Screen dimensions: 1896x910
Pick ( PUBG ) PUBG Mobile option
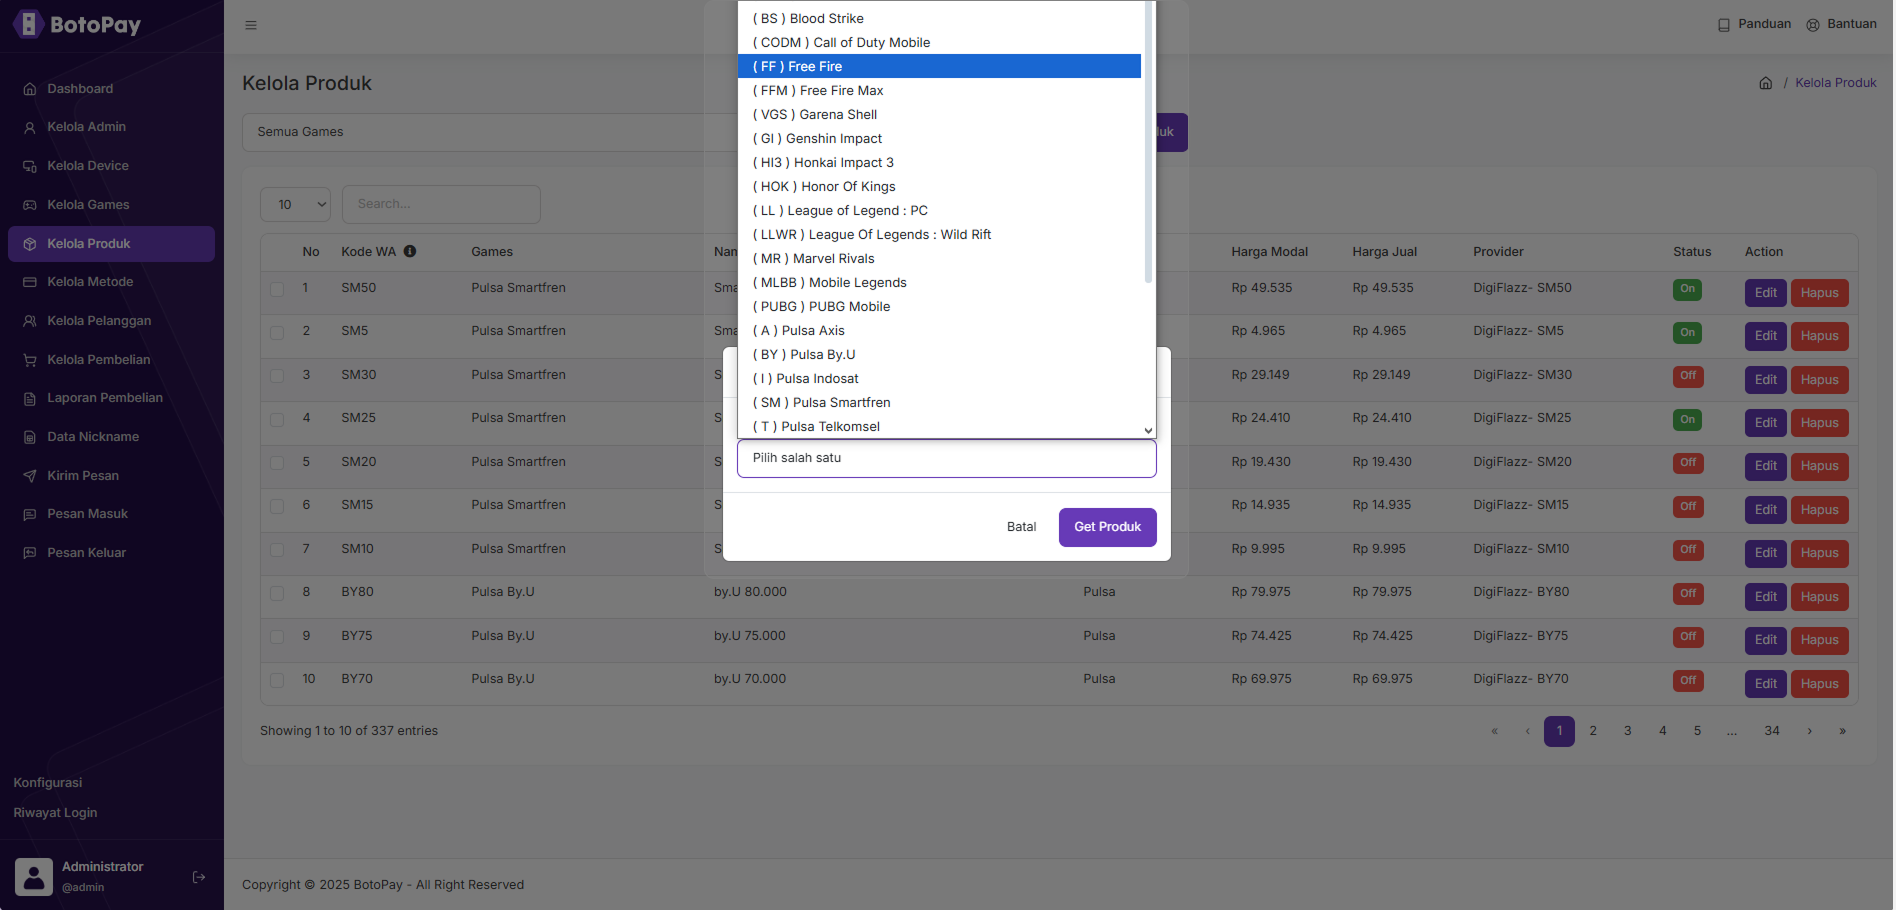click(x=939, y=306)
